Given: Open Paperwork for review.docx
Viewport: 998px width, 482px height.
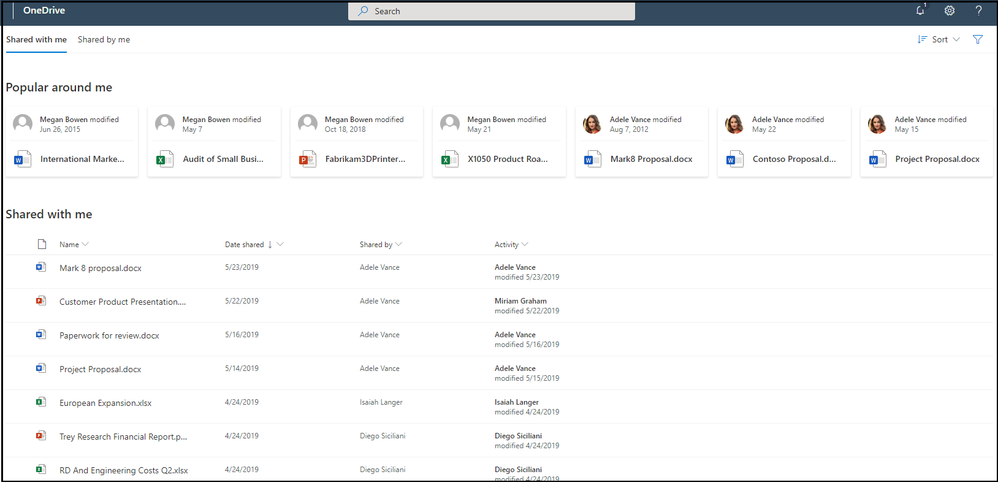Looking at the screenshot, I should 109,336.
